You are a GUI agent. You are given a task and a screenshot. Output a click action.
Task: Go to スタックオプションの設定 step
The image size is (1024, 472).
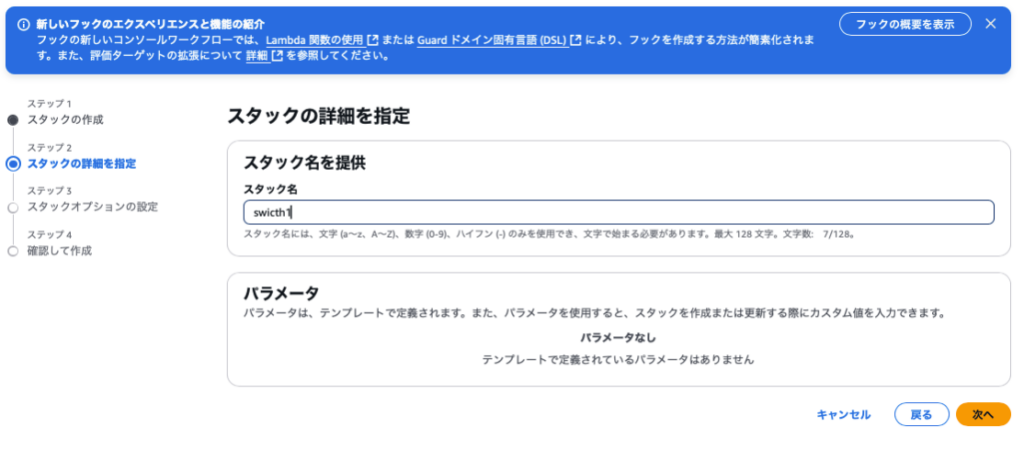click(92, 207)
